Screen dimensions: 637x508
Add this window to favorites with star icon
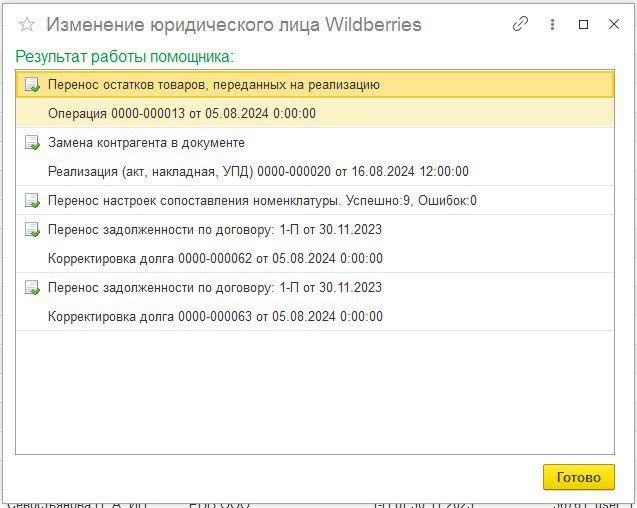point(27,25)
